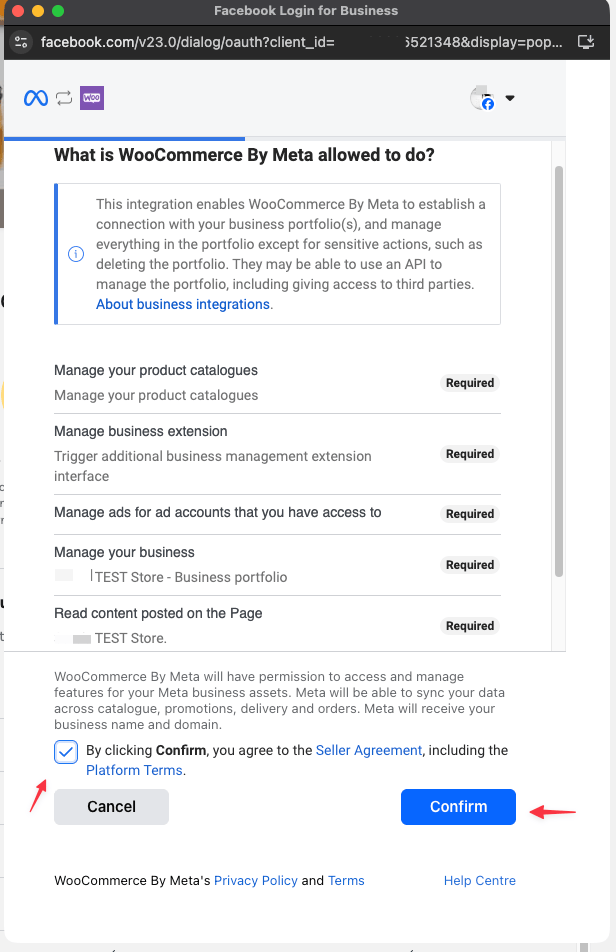
Task: Expand the account switcher dropdown arrow
Action: 510,98
